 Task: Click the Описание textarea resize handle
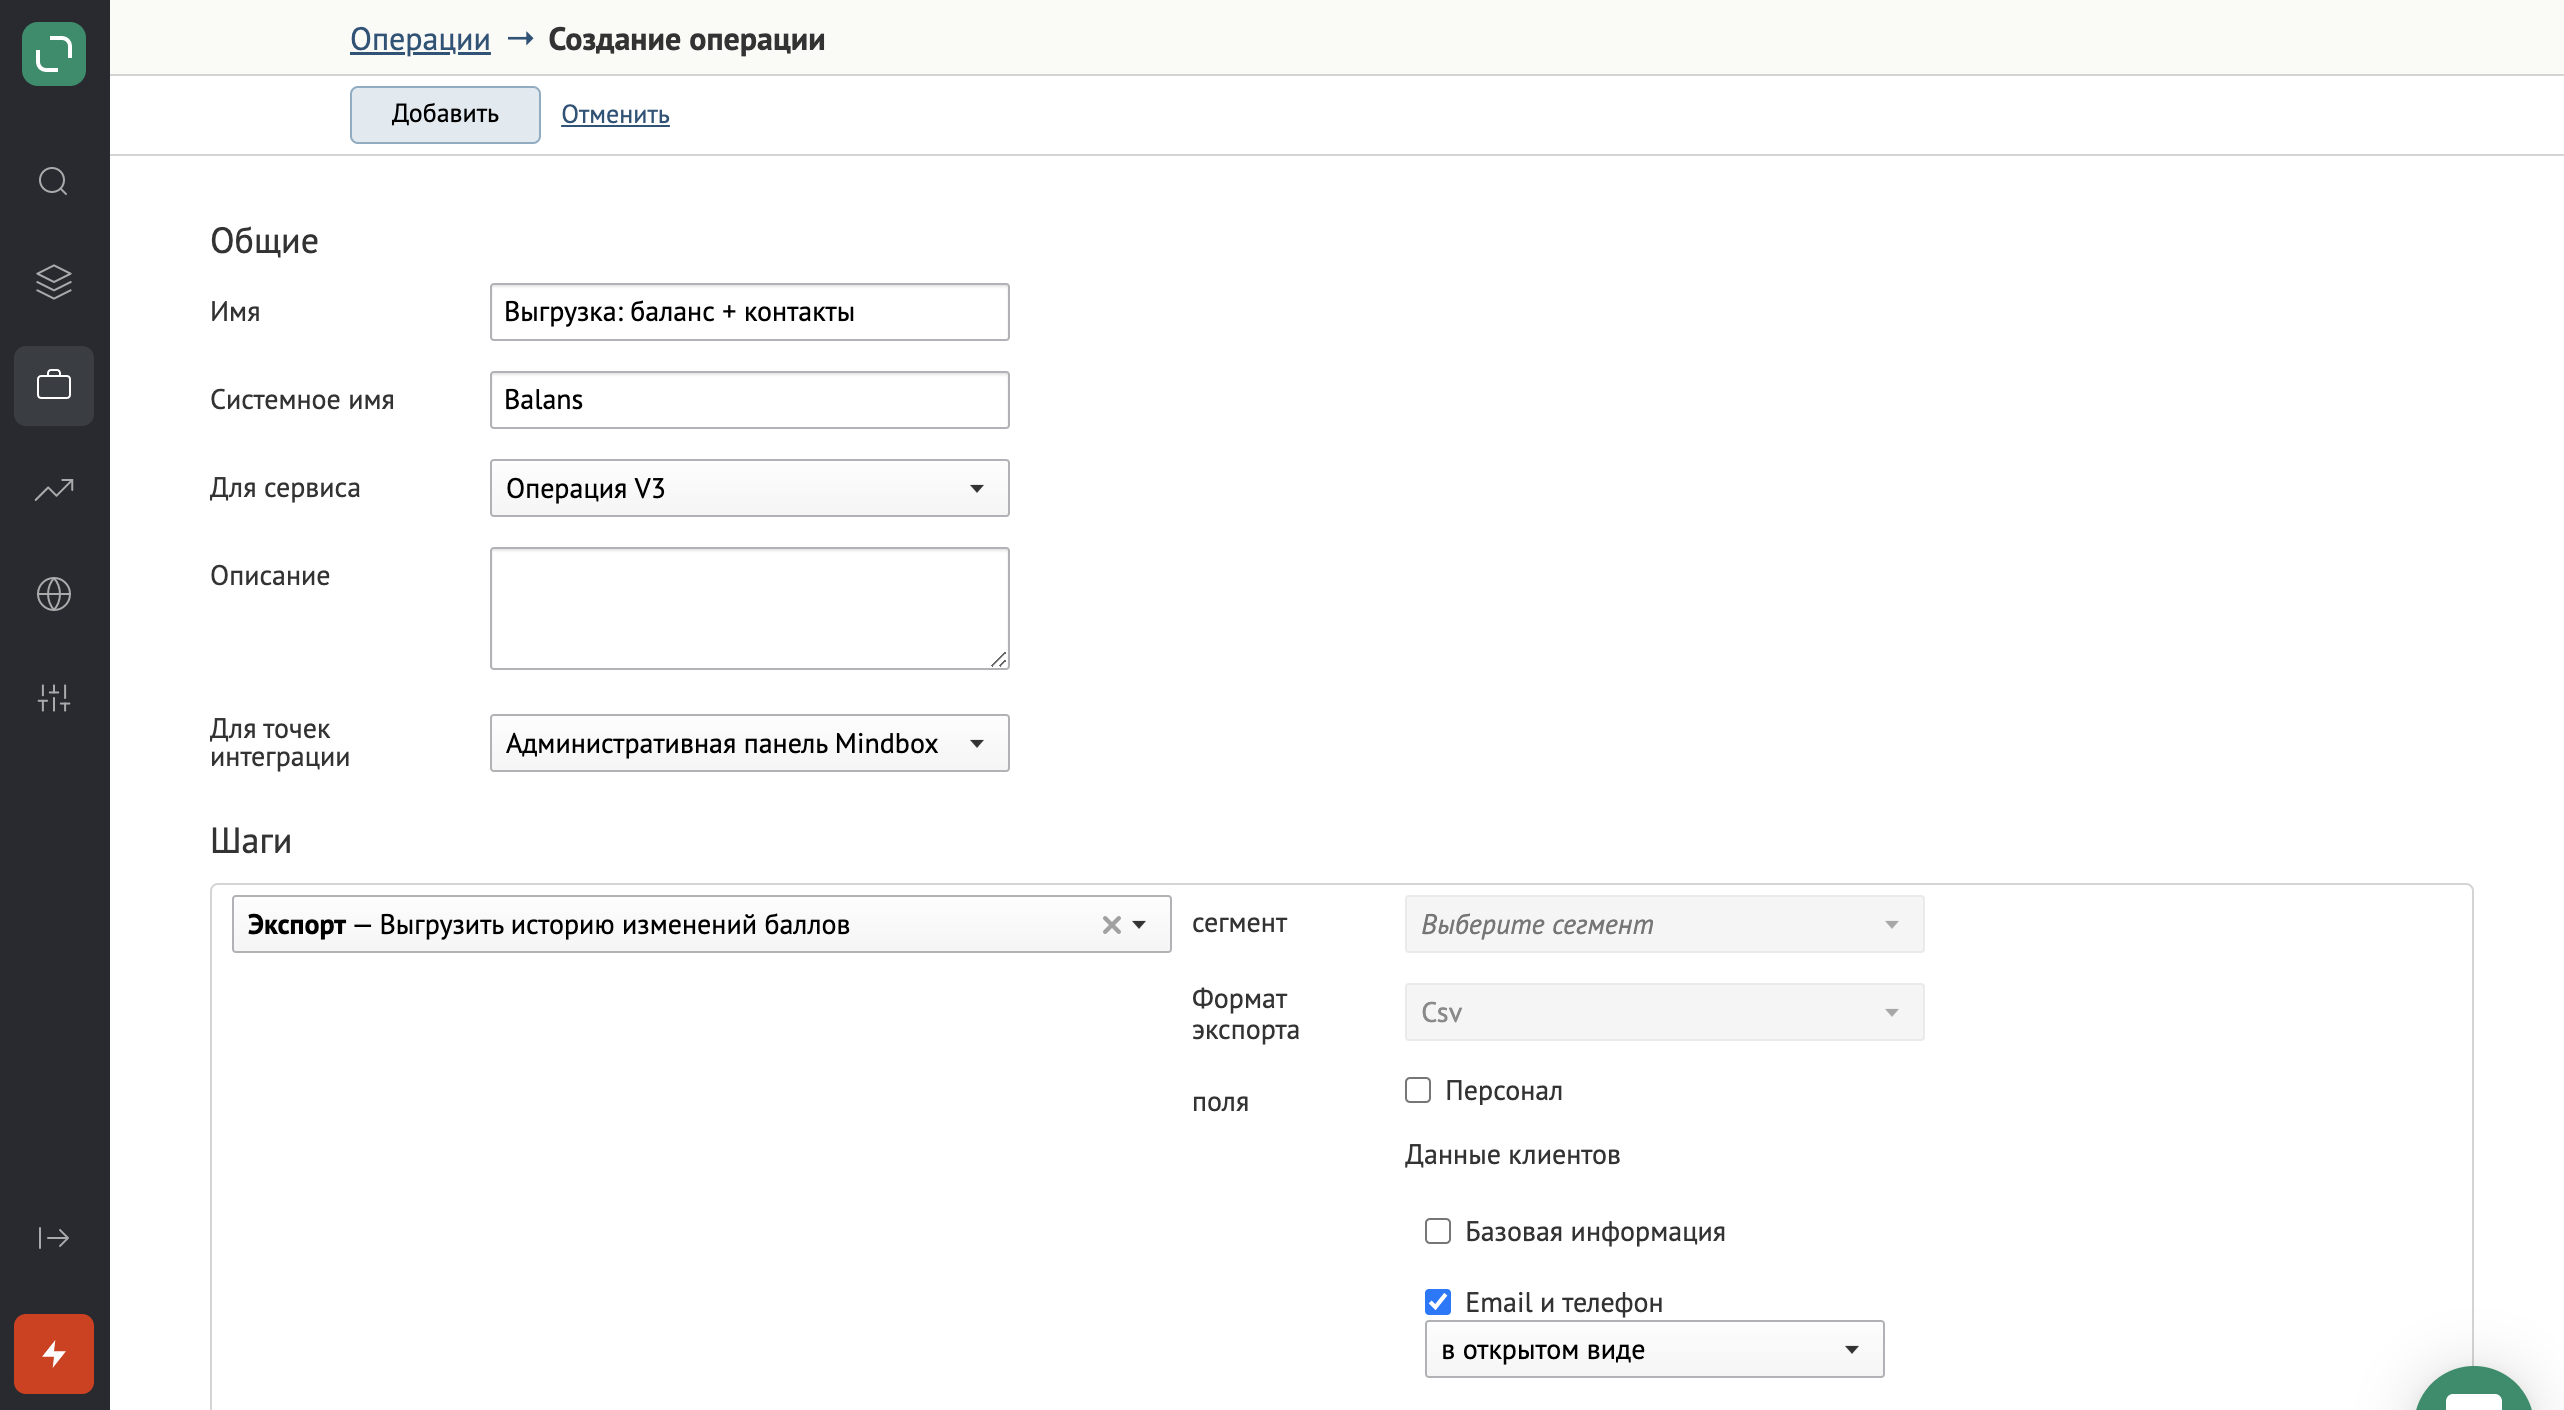[x=999, y=659]
